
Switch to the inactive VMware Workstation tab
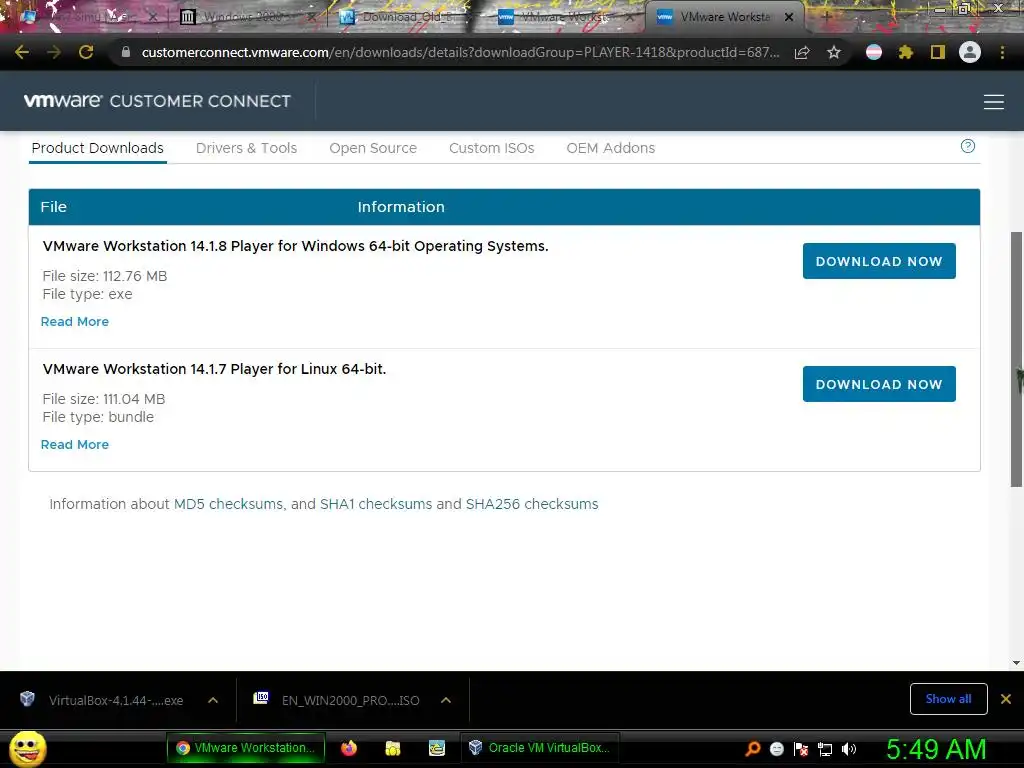pos(563,17)
